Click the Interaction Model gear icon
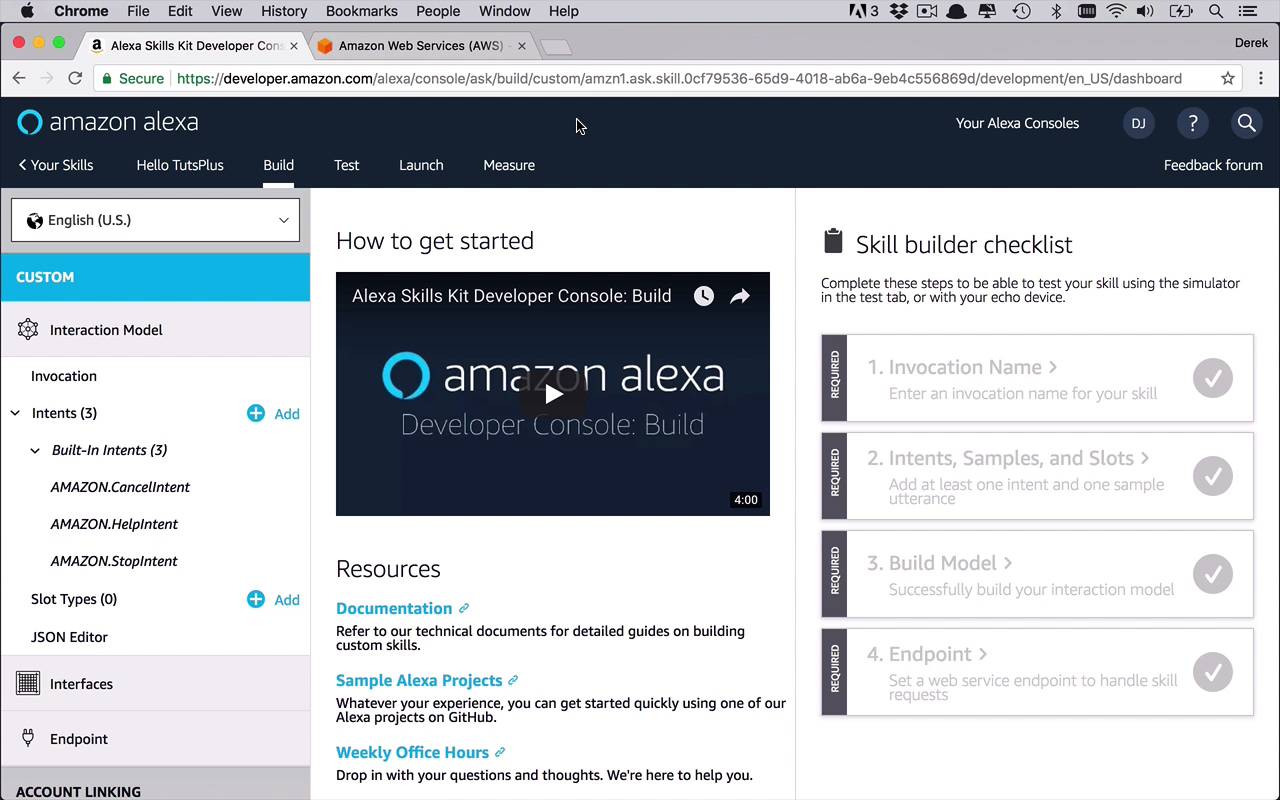 (28, 329)
